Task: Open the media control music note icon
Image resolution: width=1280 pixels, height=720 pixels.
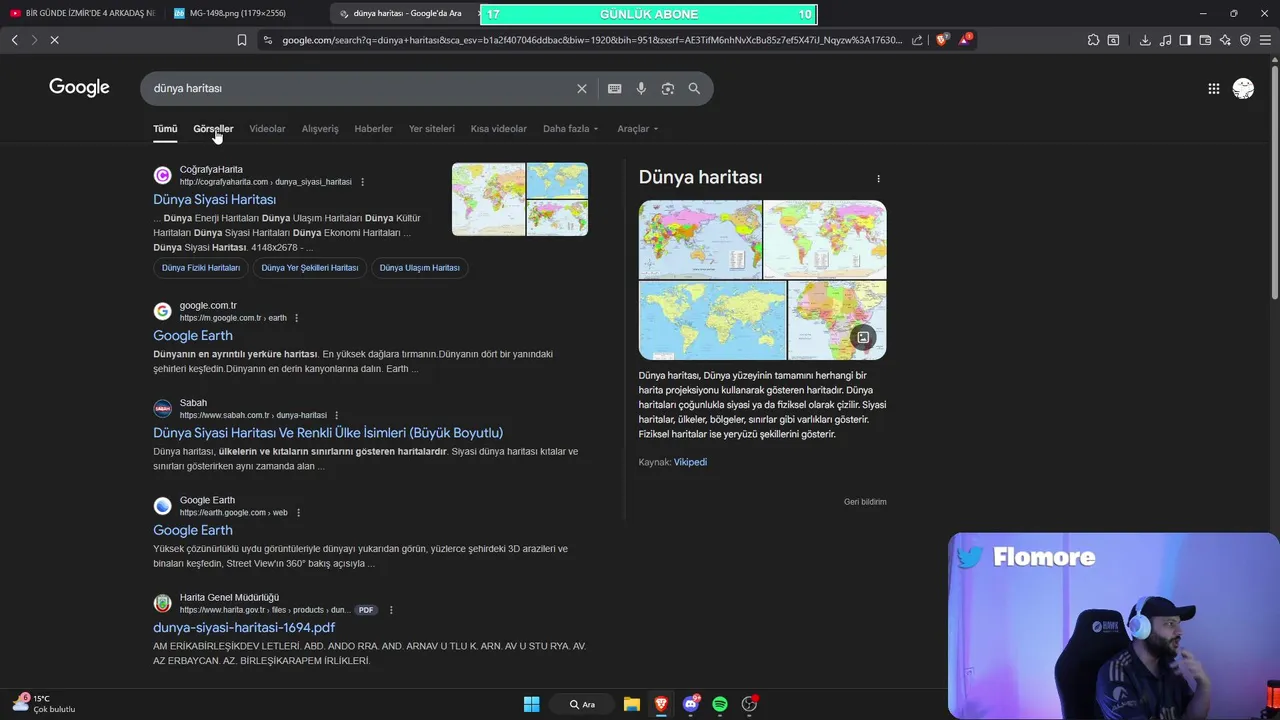Action: click(1165, 40)
